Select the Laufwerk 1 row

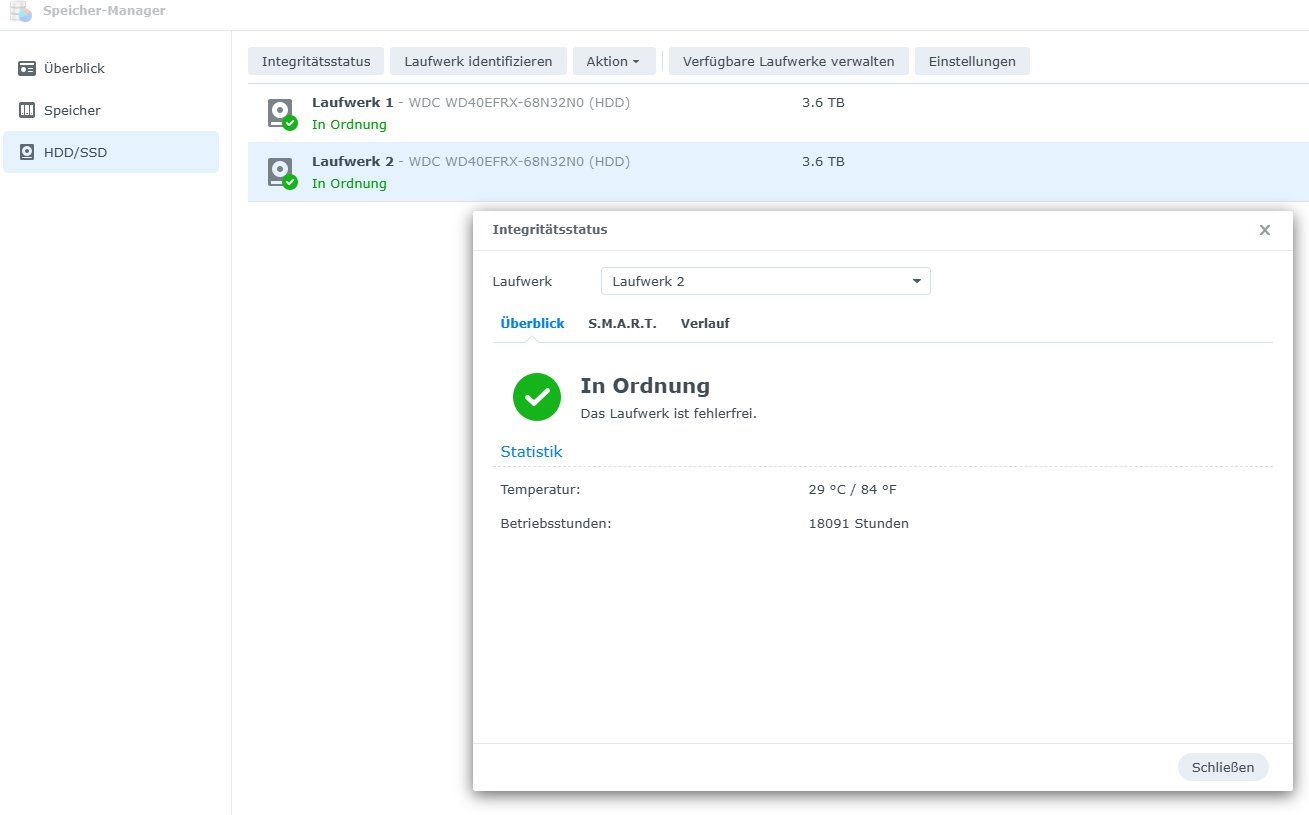[778, 113]
